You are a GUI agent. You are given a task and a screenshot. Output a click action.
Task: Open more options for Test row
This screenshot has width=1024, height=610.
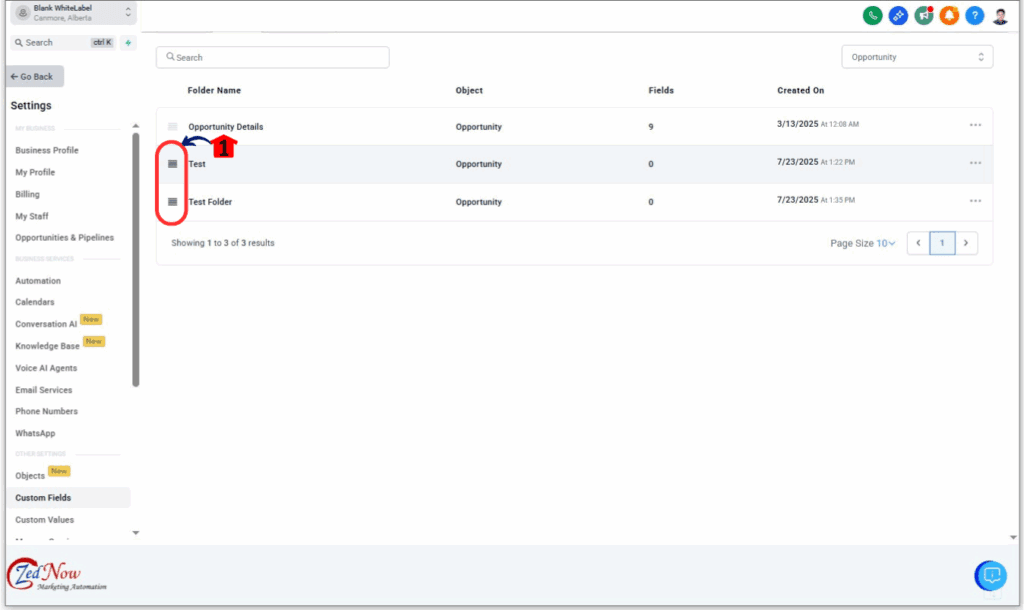click(975, 163)
